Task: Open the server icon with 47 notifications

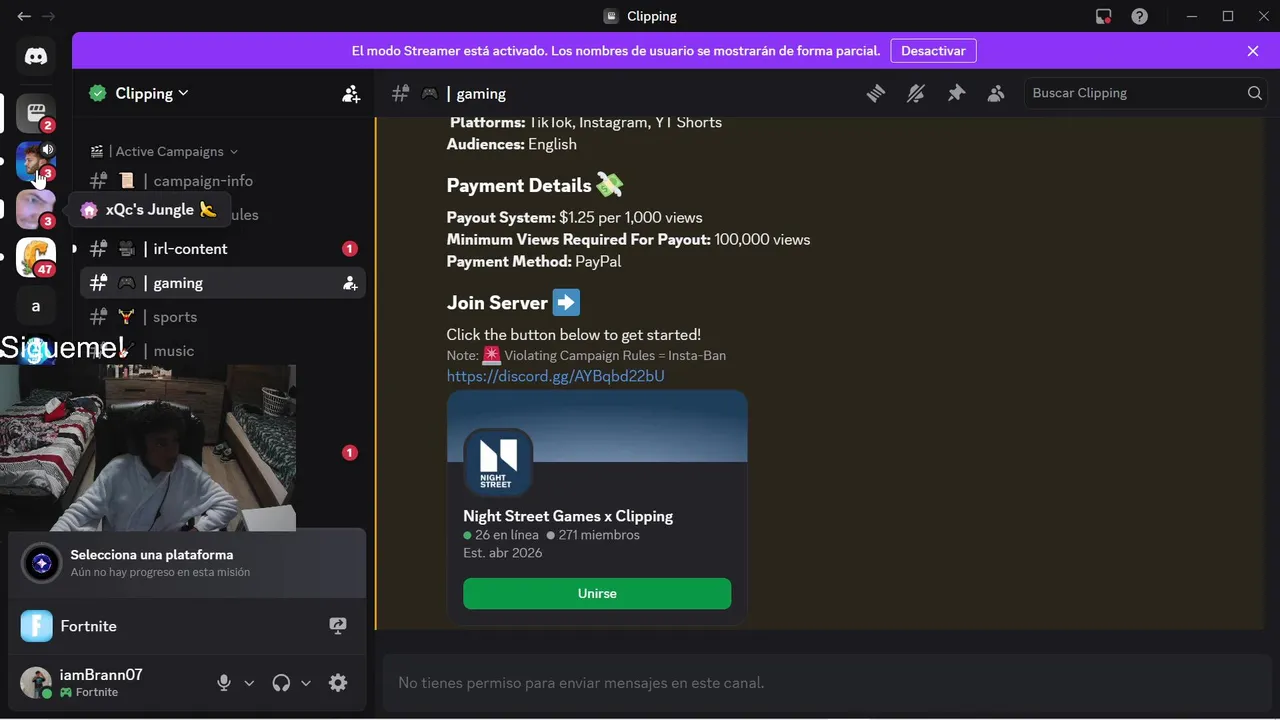Action: 36,257
